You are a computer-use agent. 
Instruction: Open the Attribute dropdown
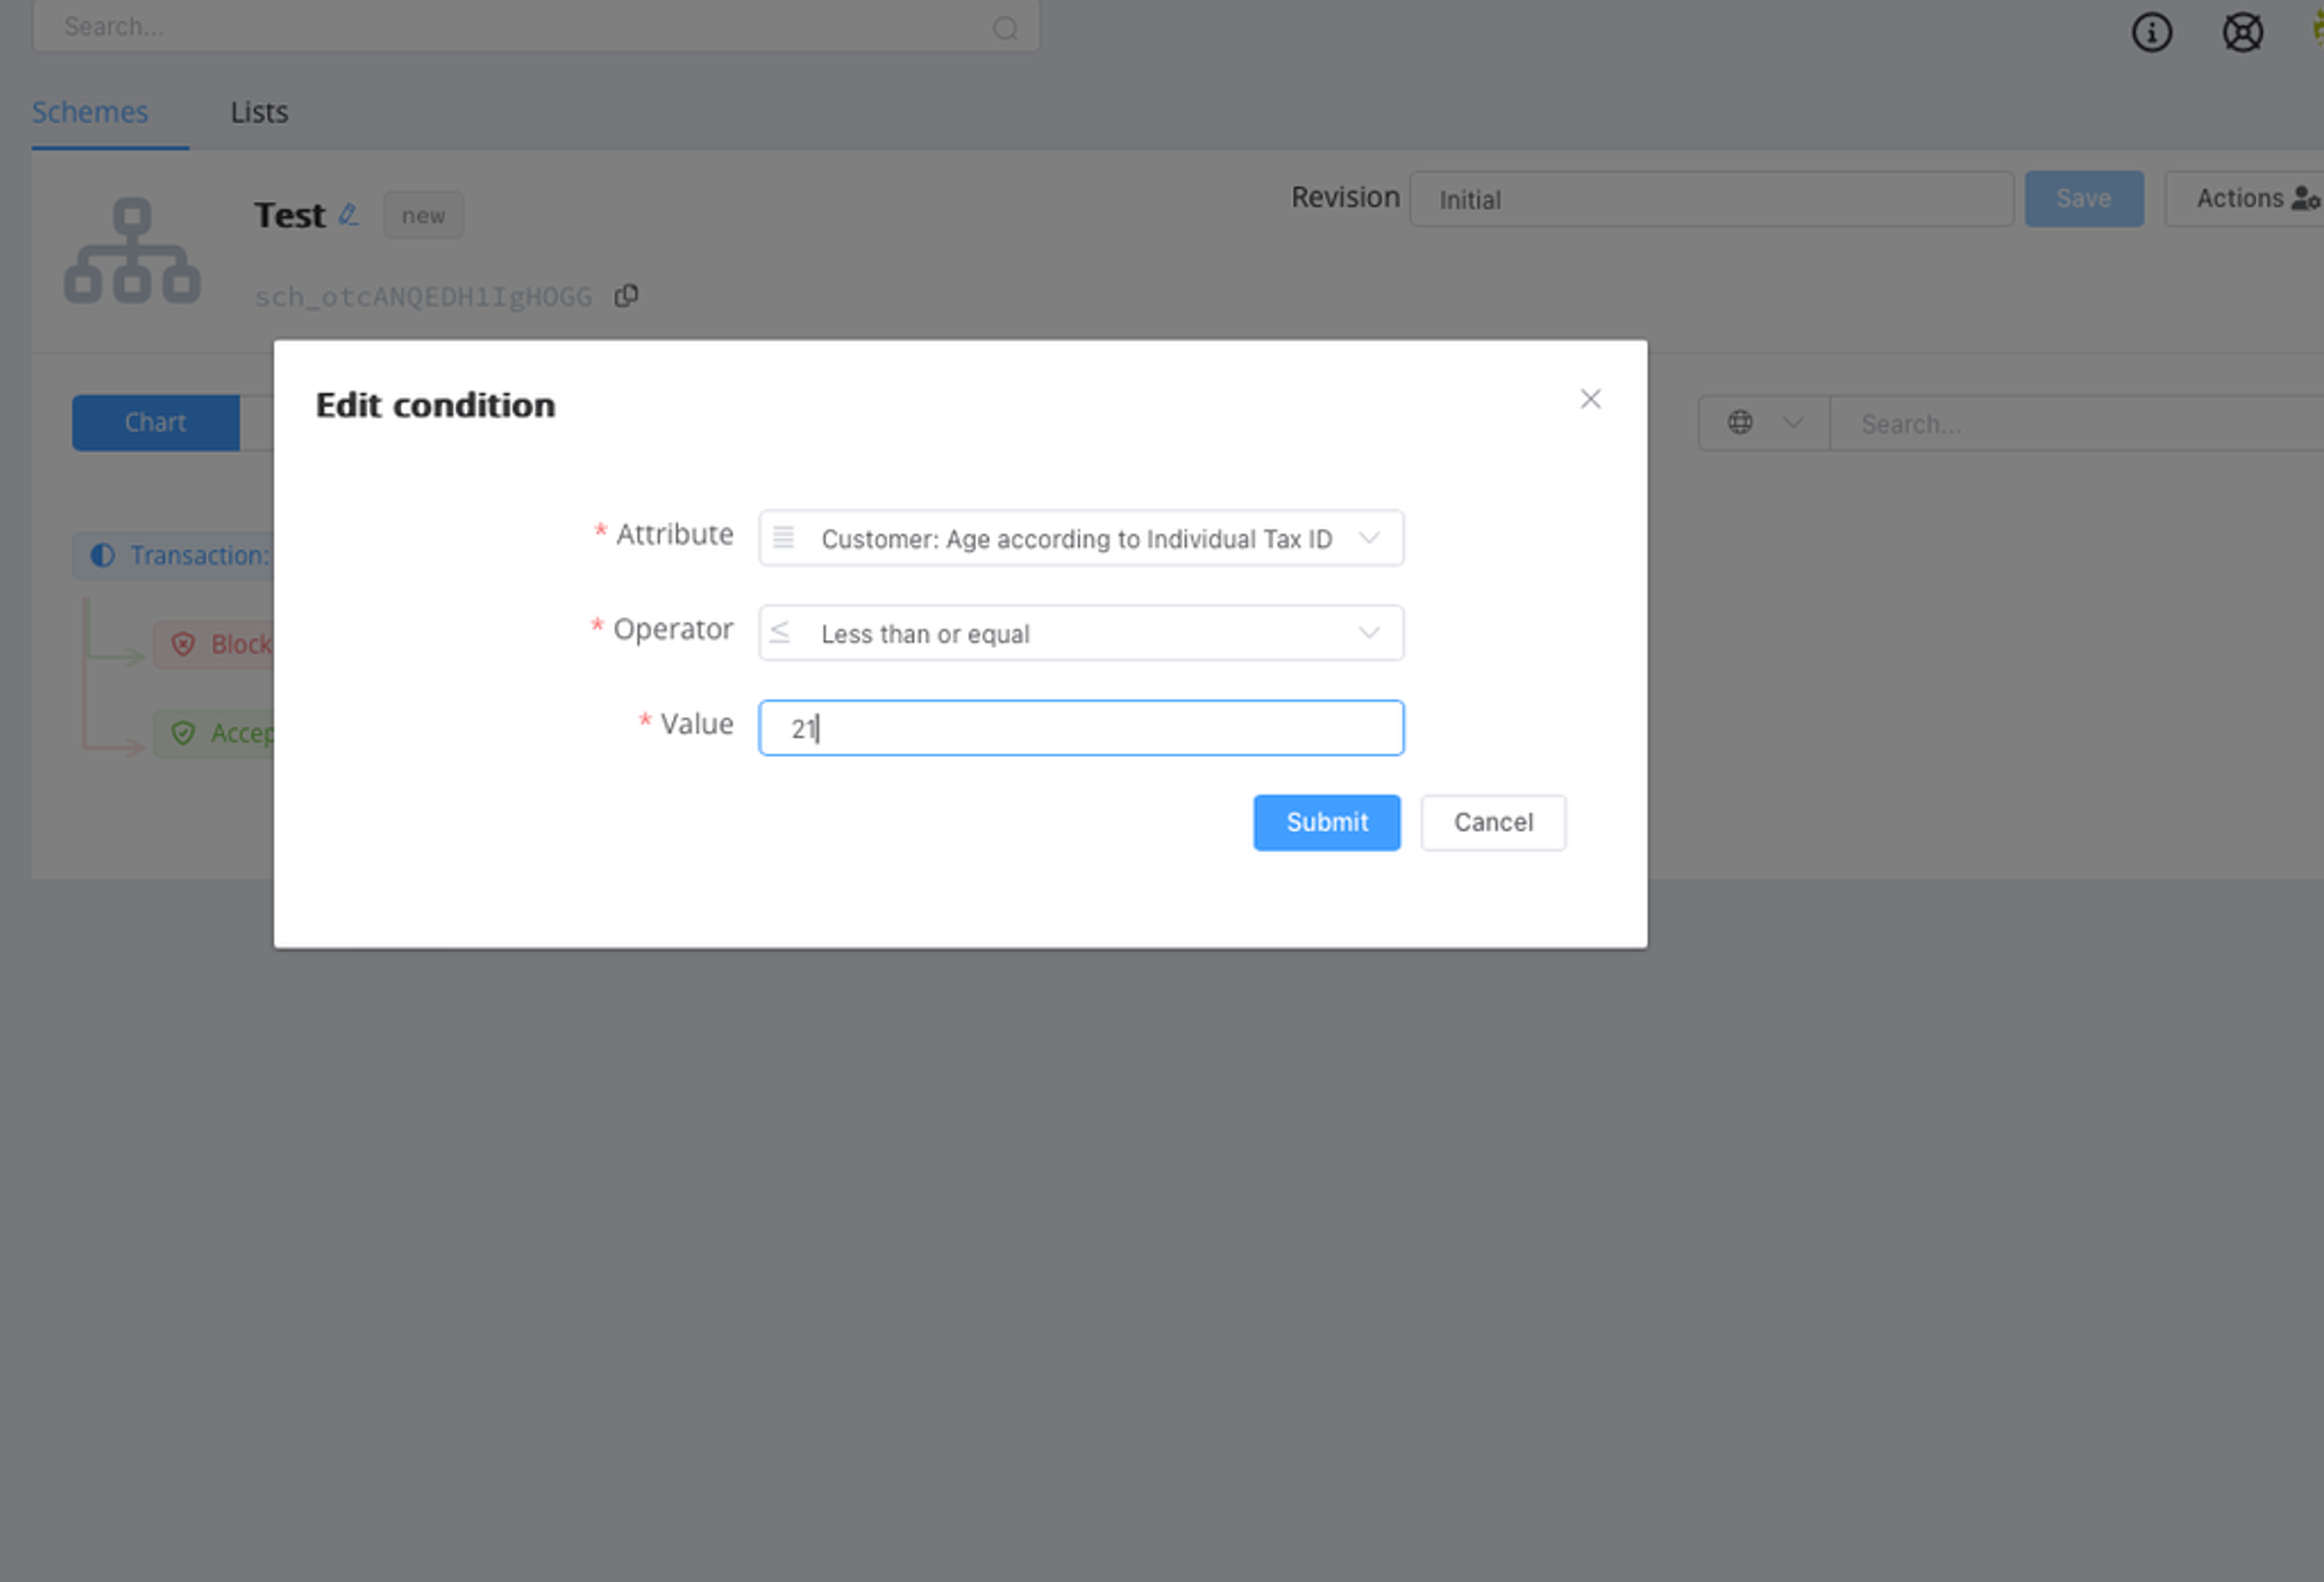(1081, 538)
